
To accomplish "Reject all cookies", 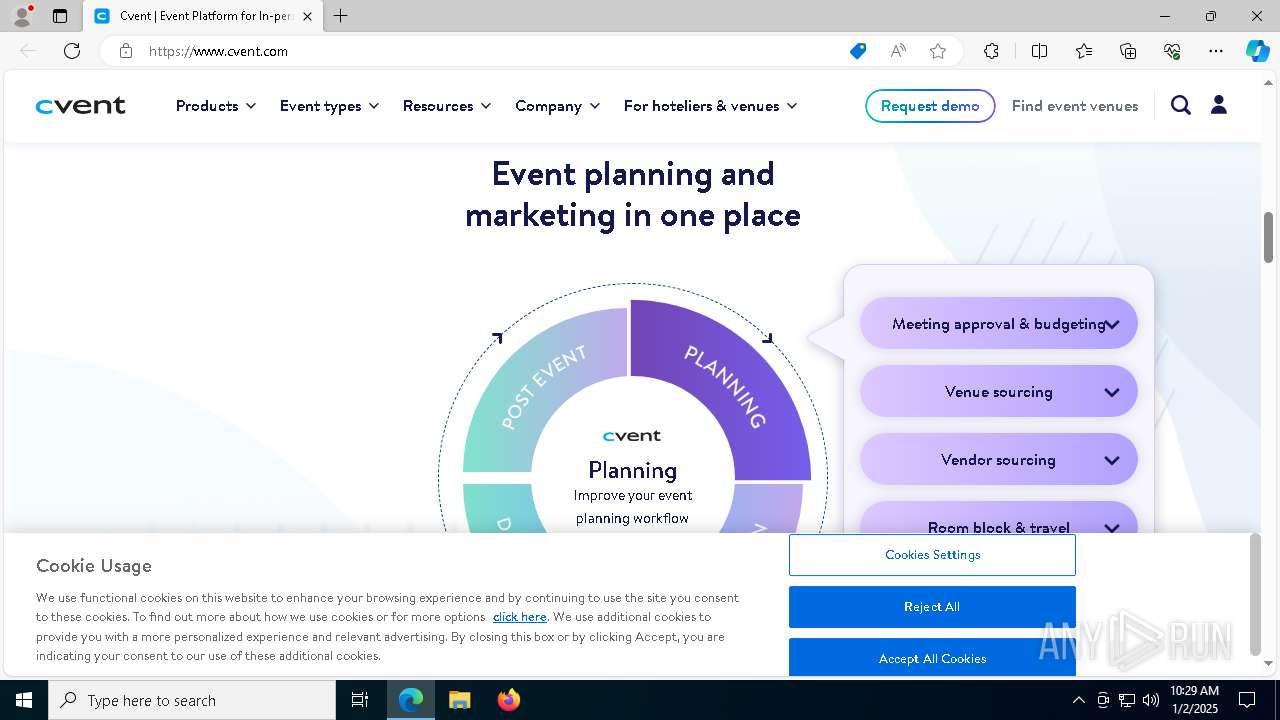I will click(x=932, y=607).
